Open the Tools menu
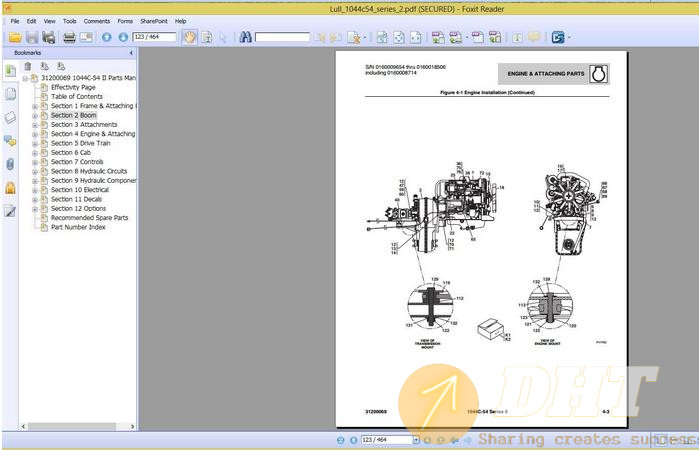This screenshot has width=699, height=450. pos(70,21)
